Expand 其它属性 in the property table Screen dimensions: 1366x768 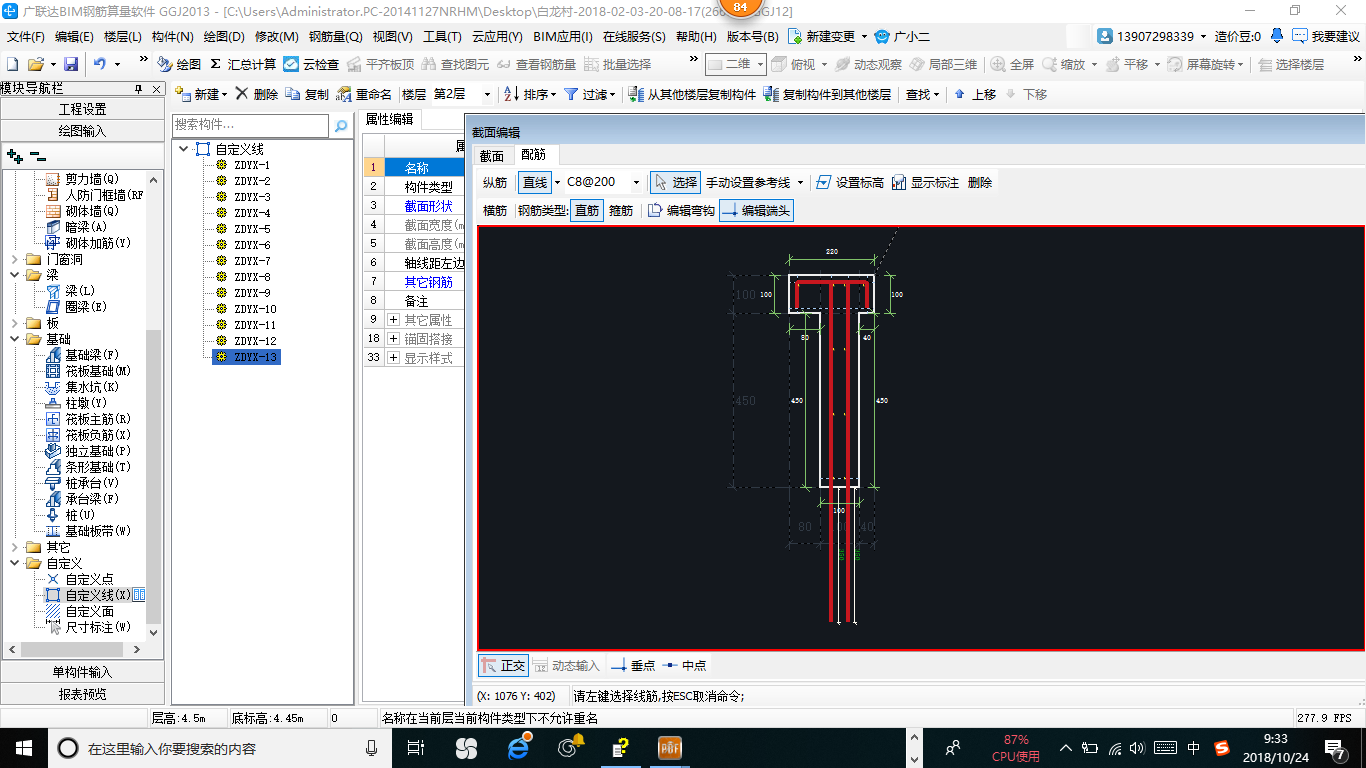[x=393, y=320]
